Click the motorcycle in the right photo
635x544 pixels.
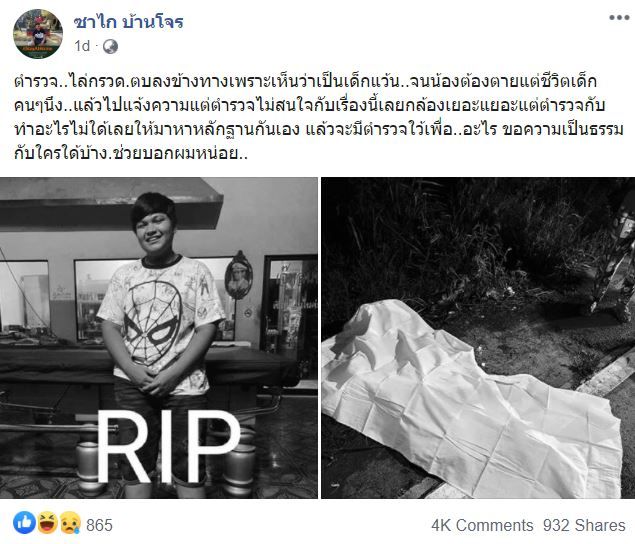point(615,259)
